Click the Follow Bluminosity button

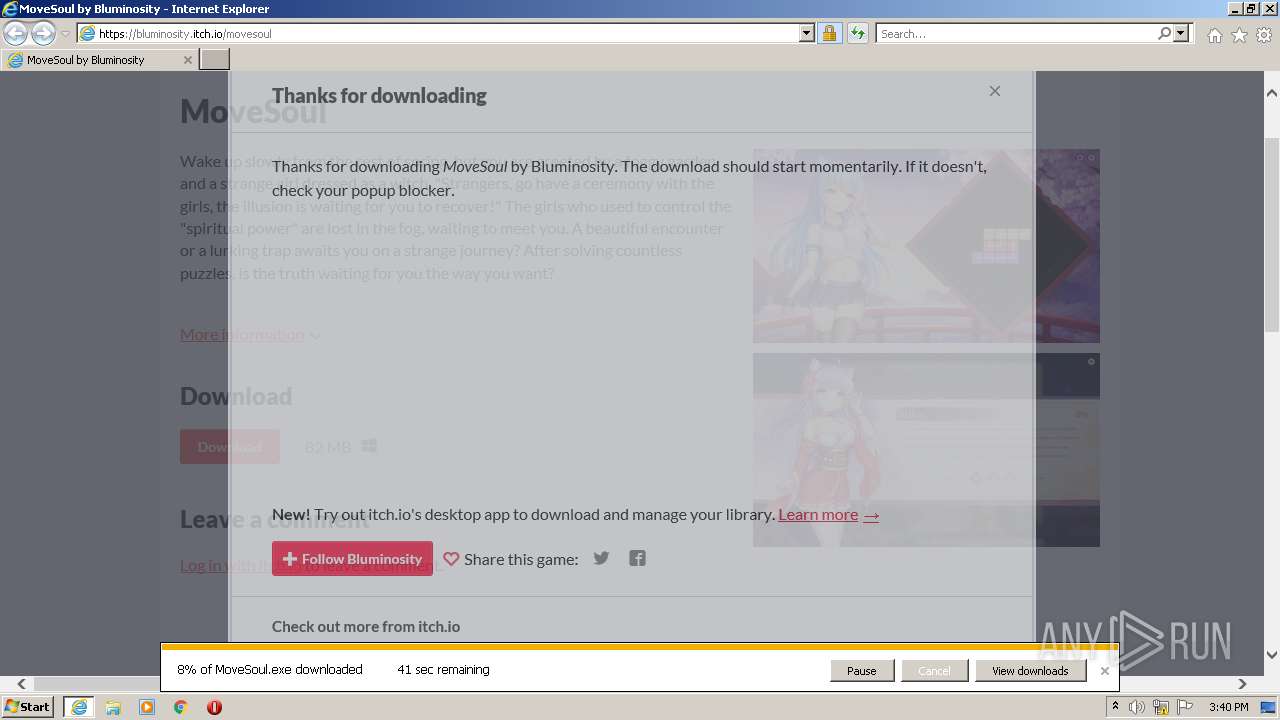[x=352, y=559]
